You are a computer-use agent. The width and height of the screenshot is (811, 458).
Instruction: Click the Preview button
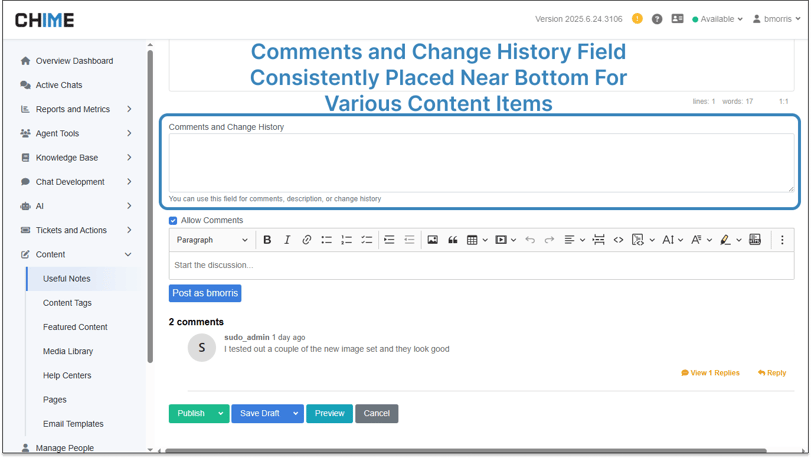point(329,414)
